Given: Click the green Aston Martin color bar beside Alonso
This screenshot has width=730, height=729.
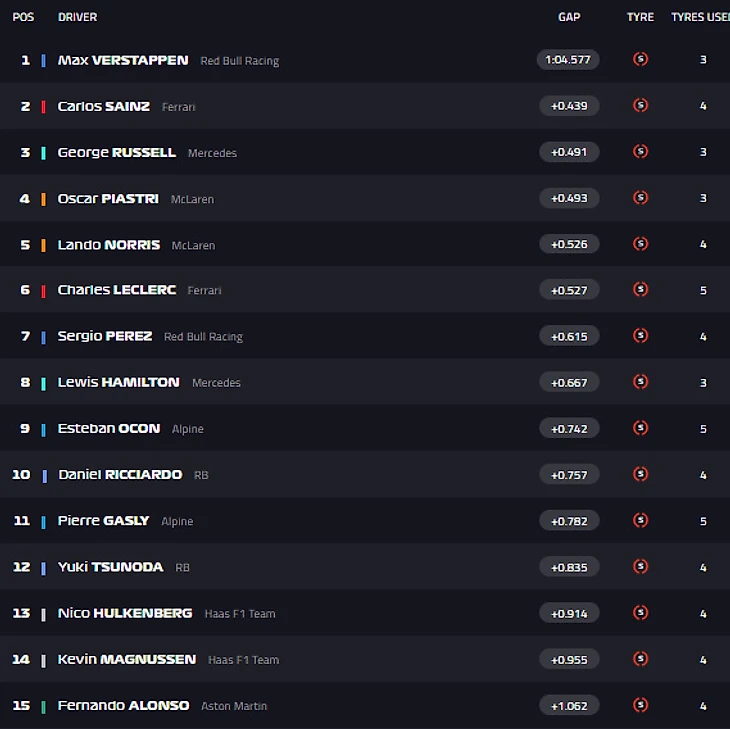Looking at the screenshot, I should (44, 706).
